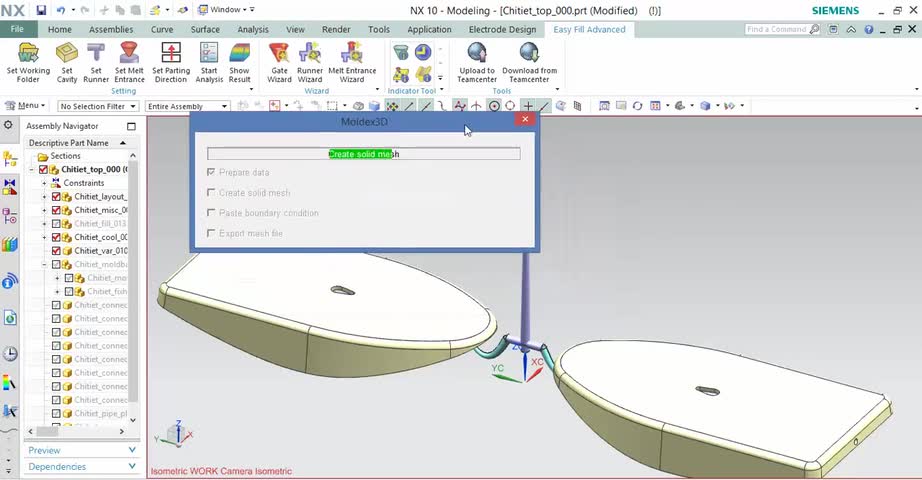Expand the Preview panel

(x=82, y=450)
